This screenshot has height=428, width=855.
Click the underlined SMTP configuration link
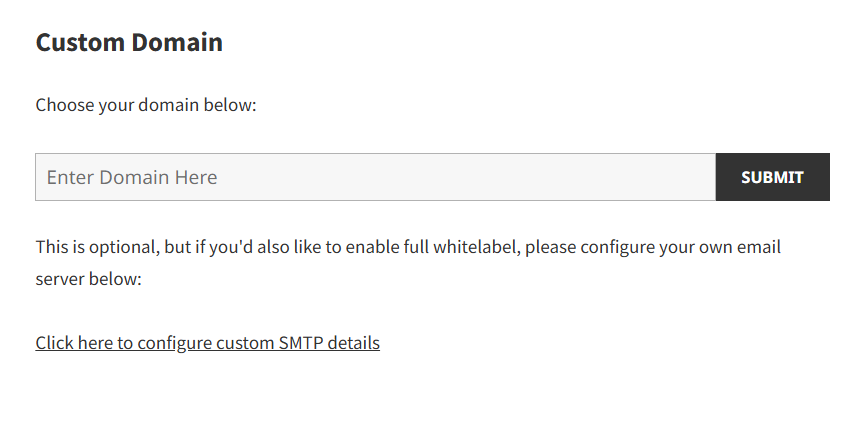point(207,343)
